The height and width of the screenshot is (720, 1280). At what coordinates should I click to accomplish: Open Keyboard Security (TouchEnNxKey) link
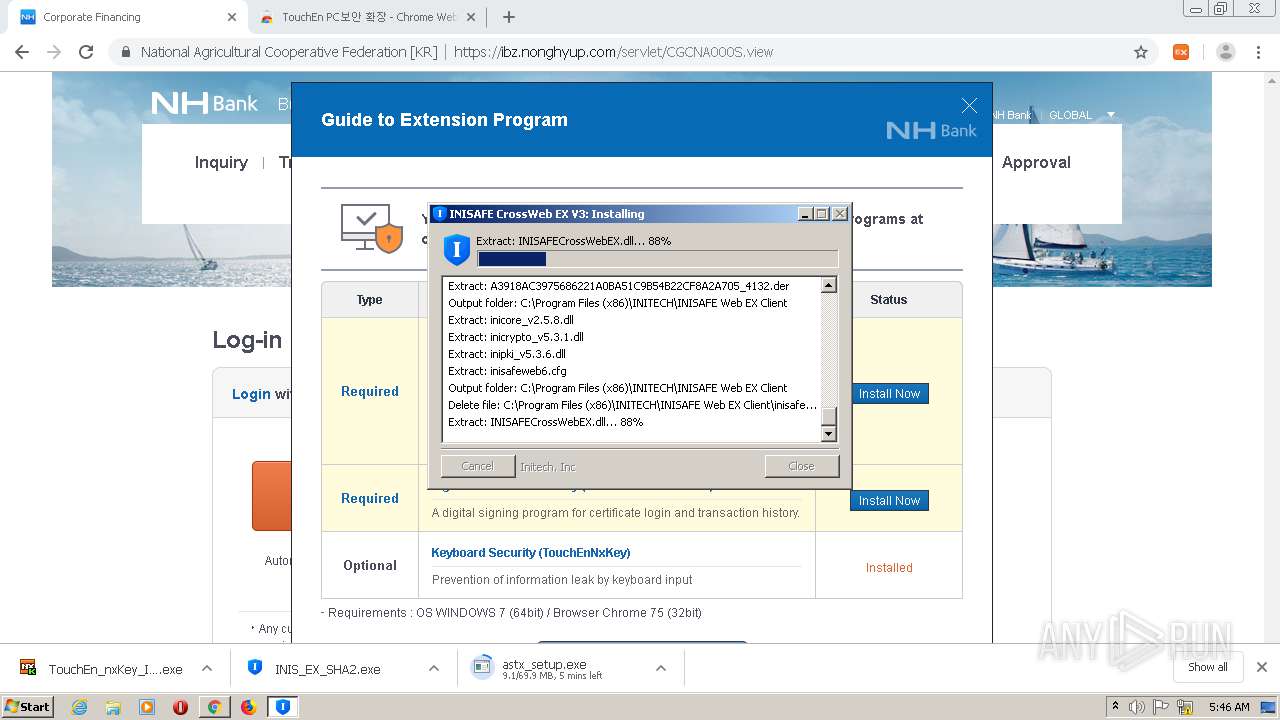tap(530, 553)
